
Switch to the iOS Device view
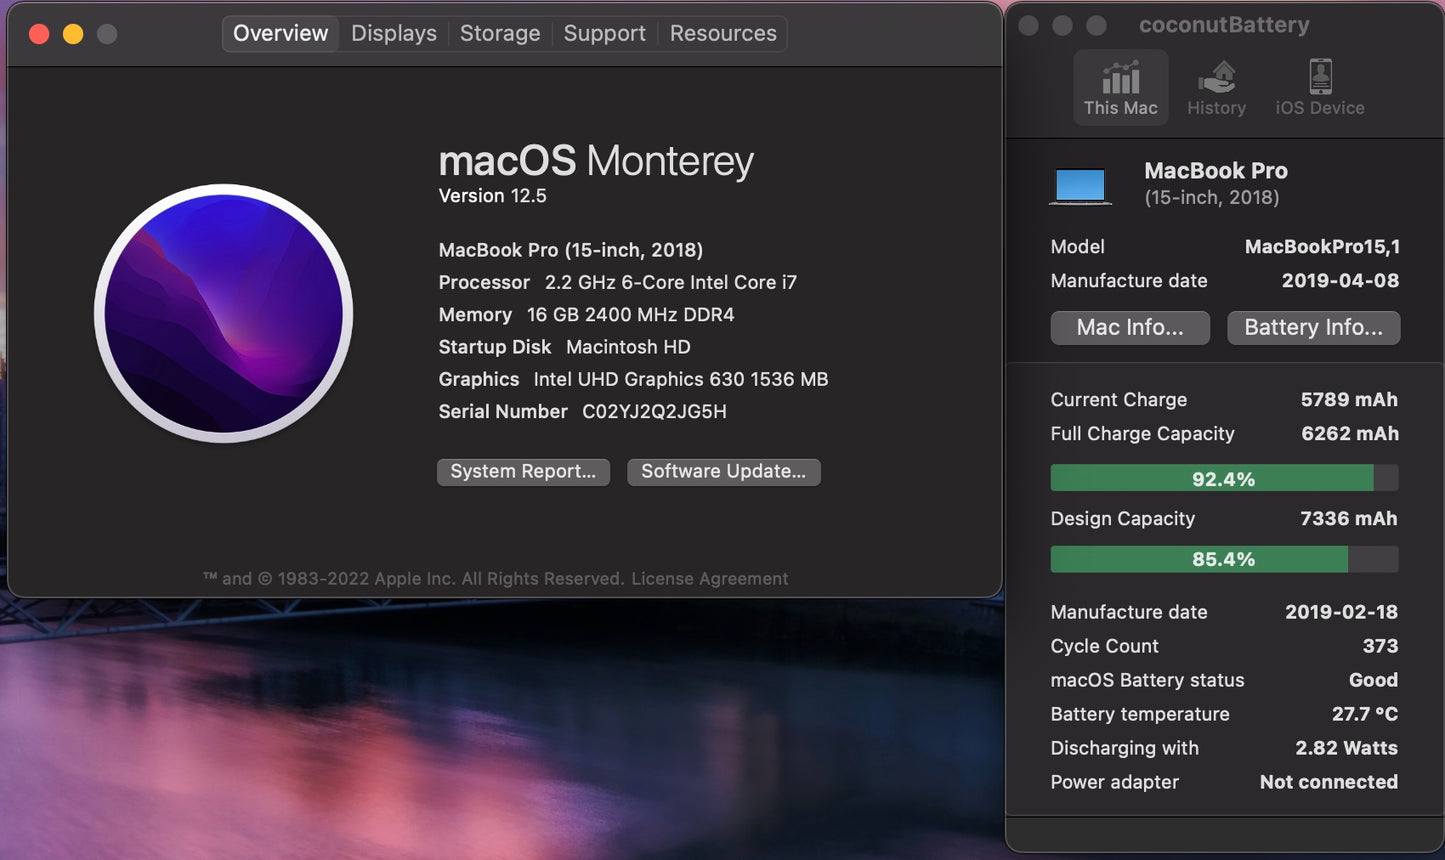pos(1319,87)
